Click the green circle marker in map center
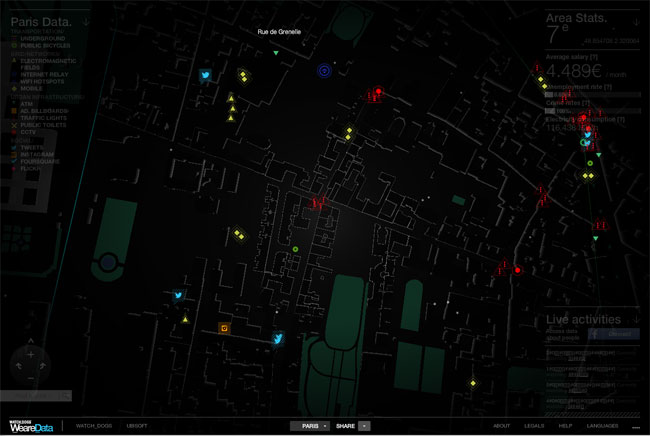 pyautogui.click(x=295, y=249)
